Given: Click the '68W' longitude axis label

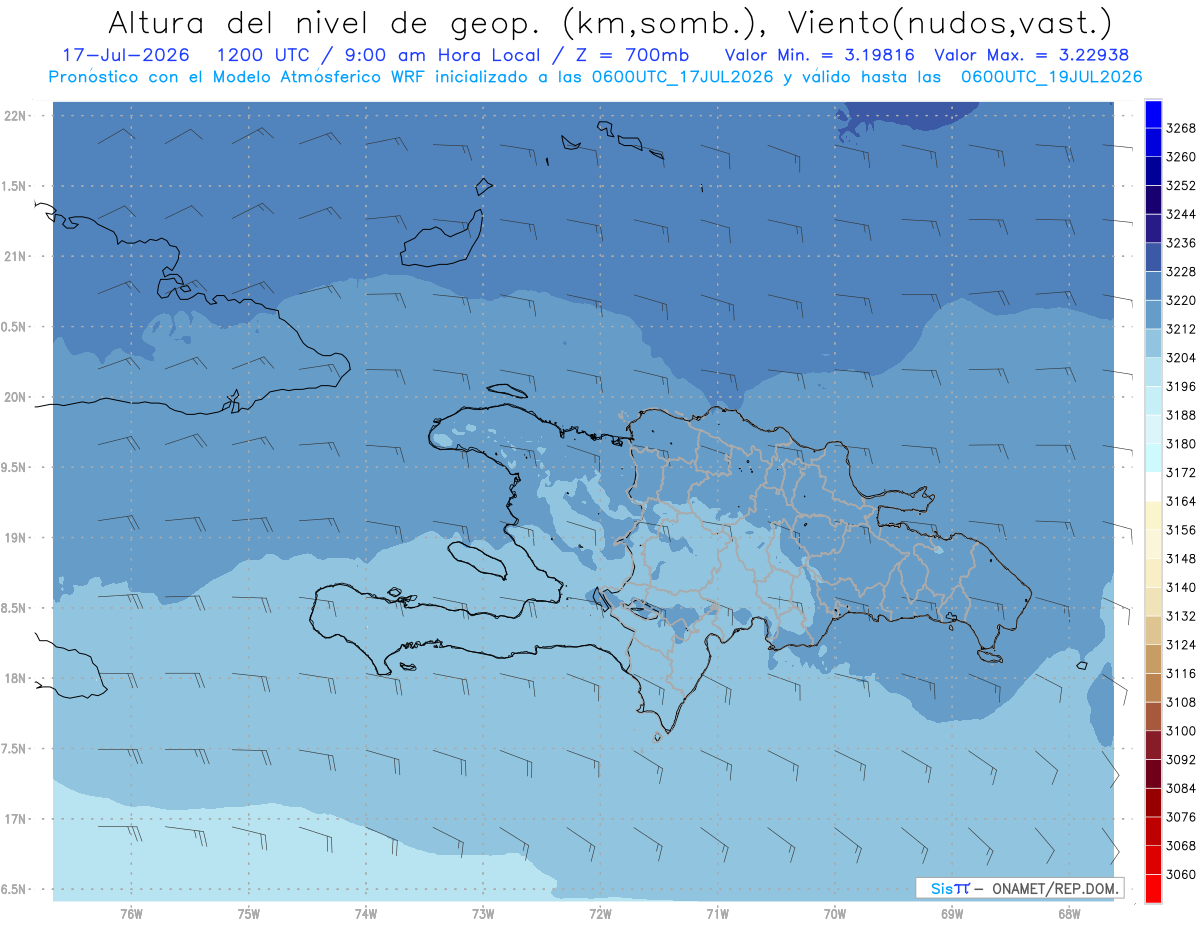Looking at the screenshot, I should 1069,914.
